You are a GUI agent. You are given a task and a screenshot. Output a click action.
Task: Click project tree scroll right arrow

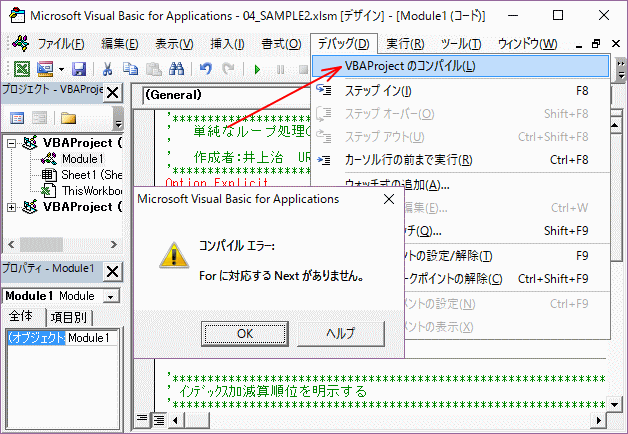[x=114, y=244]
